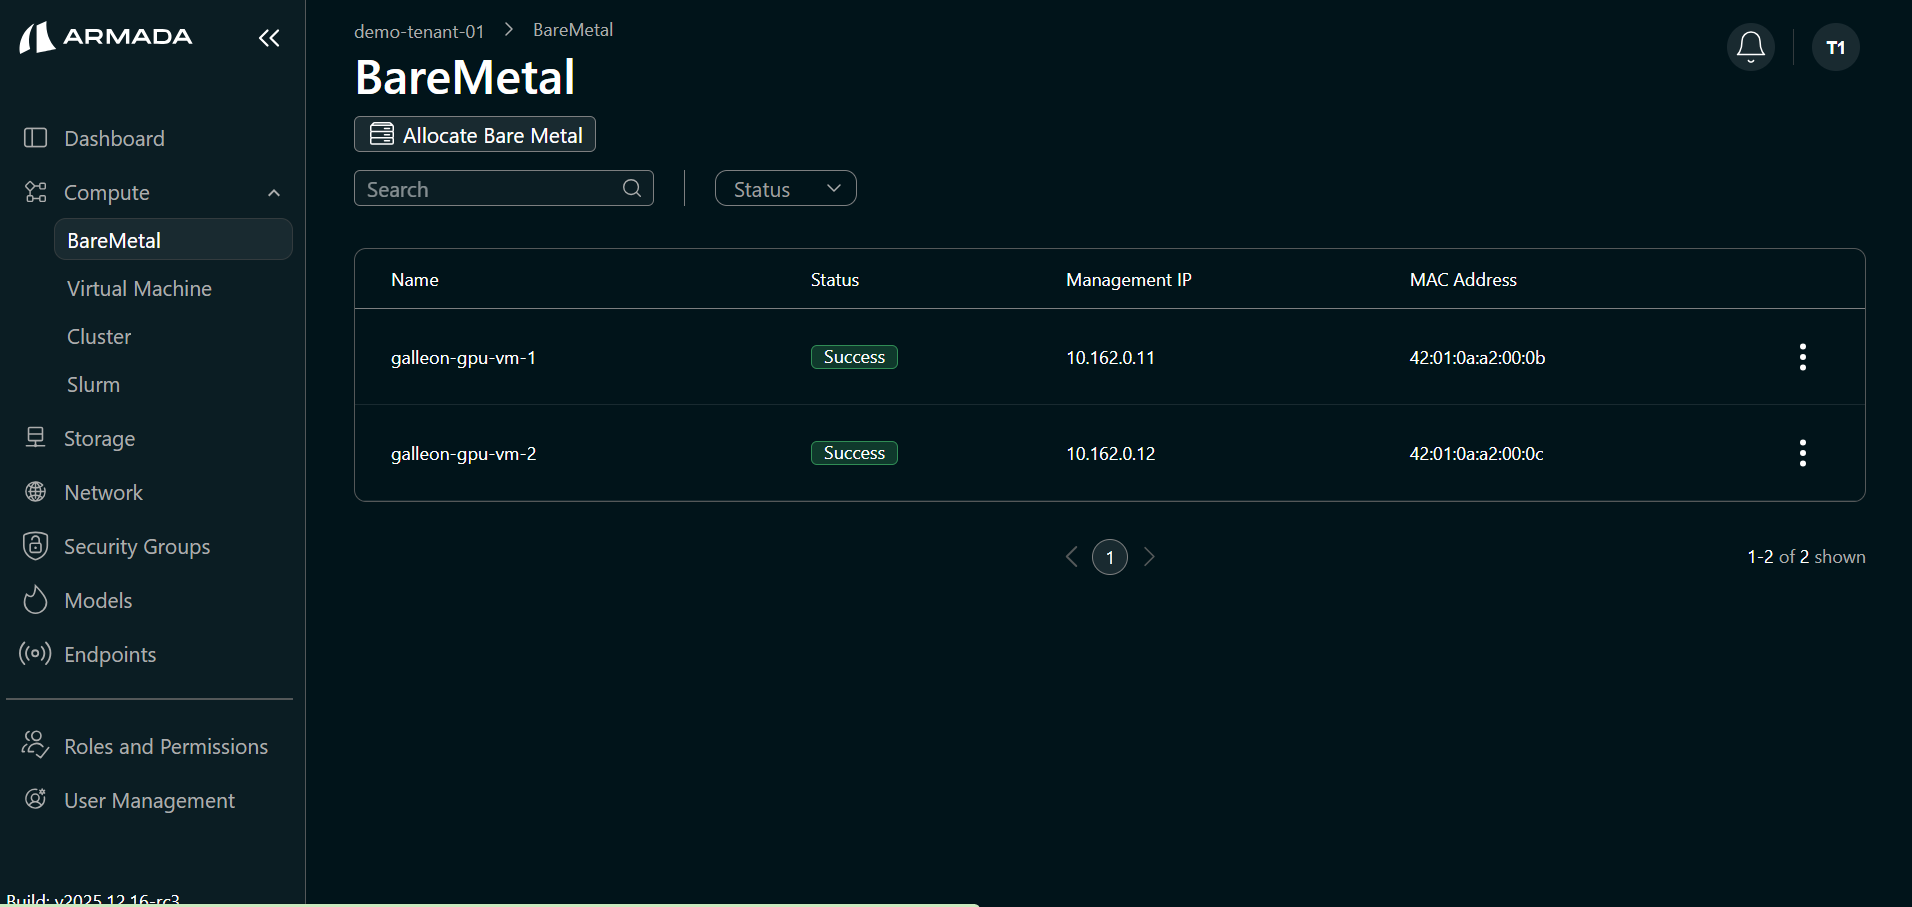
Task: Go to previous page arrow
Action: click(x=1071, y=557)
